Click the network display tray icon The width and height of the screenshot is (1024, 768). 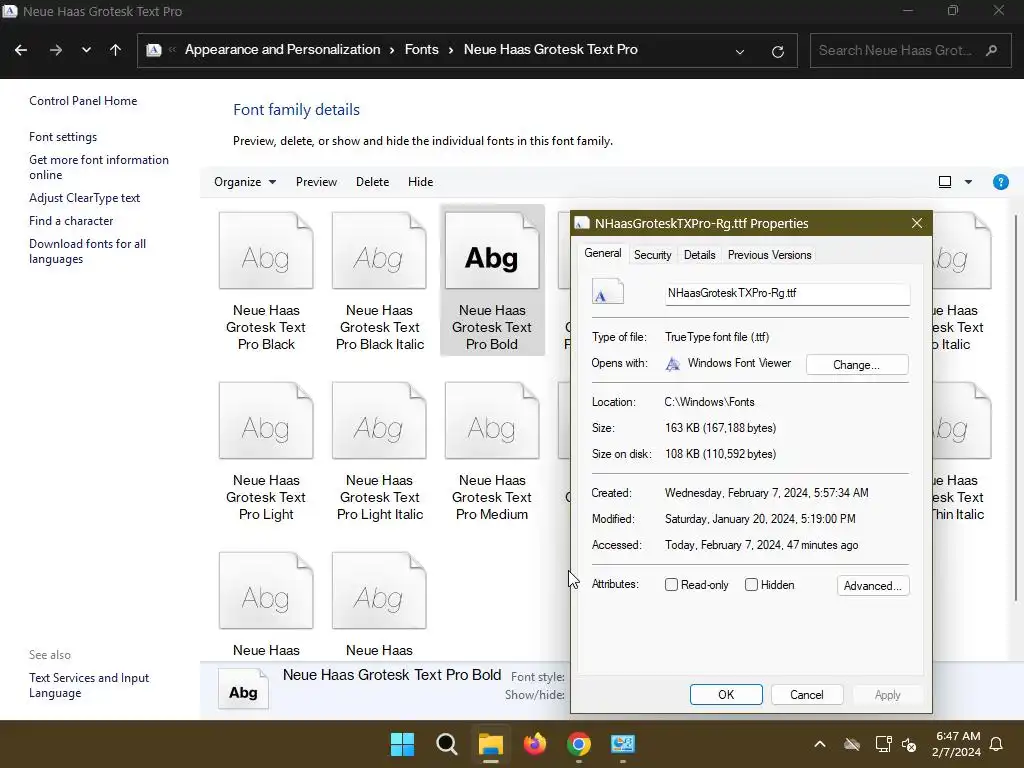[883, 744]
